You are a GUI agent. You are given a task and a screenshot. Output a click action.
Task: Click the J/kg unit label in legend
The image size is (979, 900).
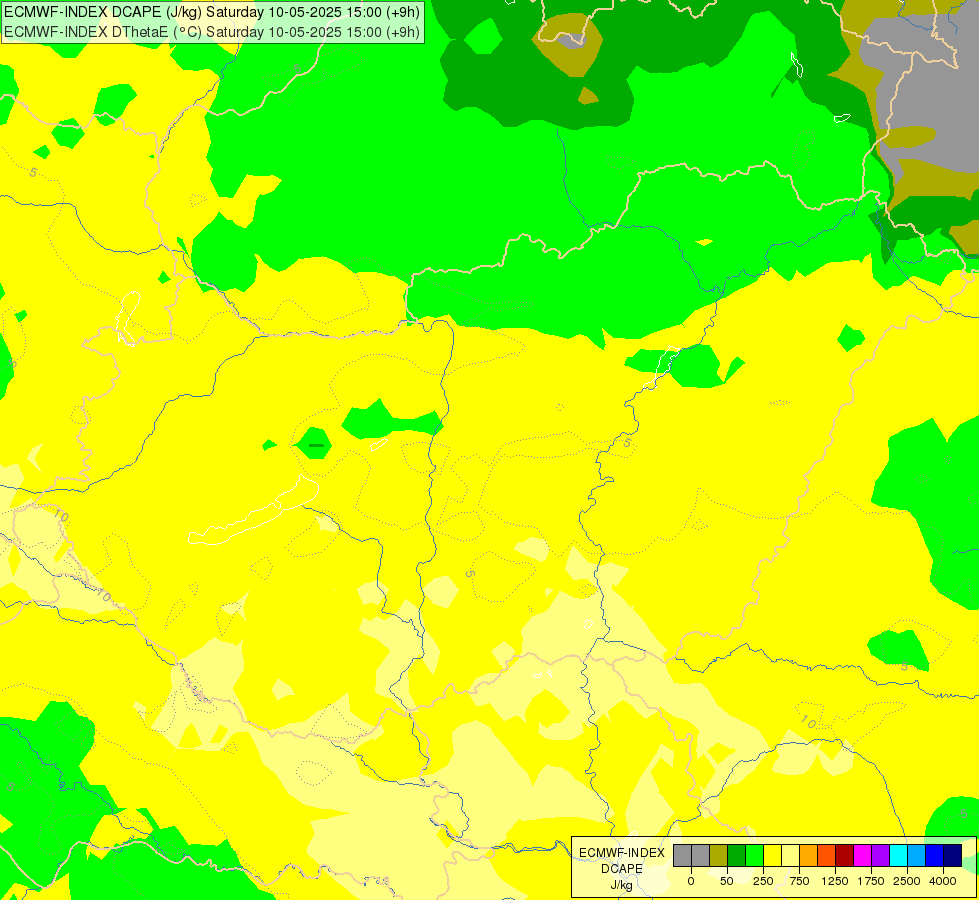[622, 885]
